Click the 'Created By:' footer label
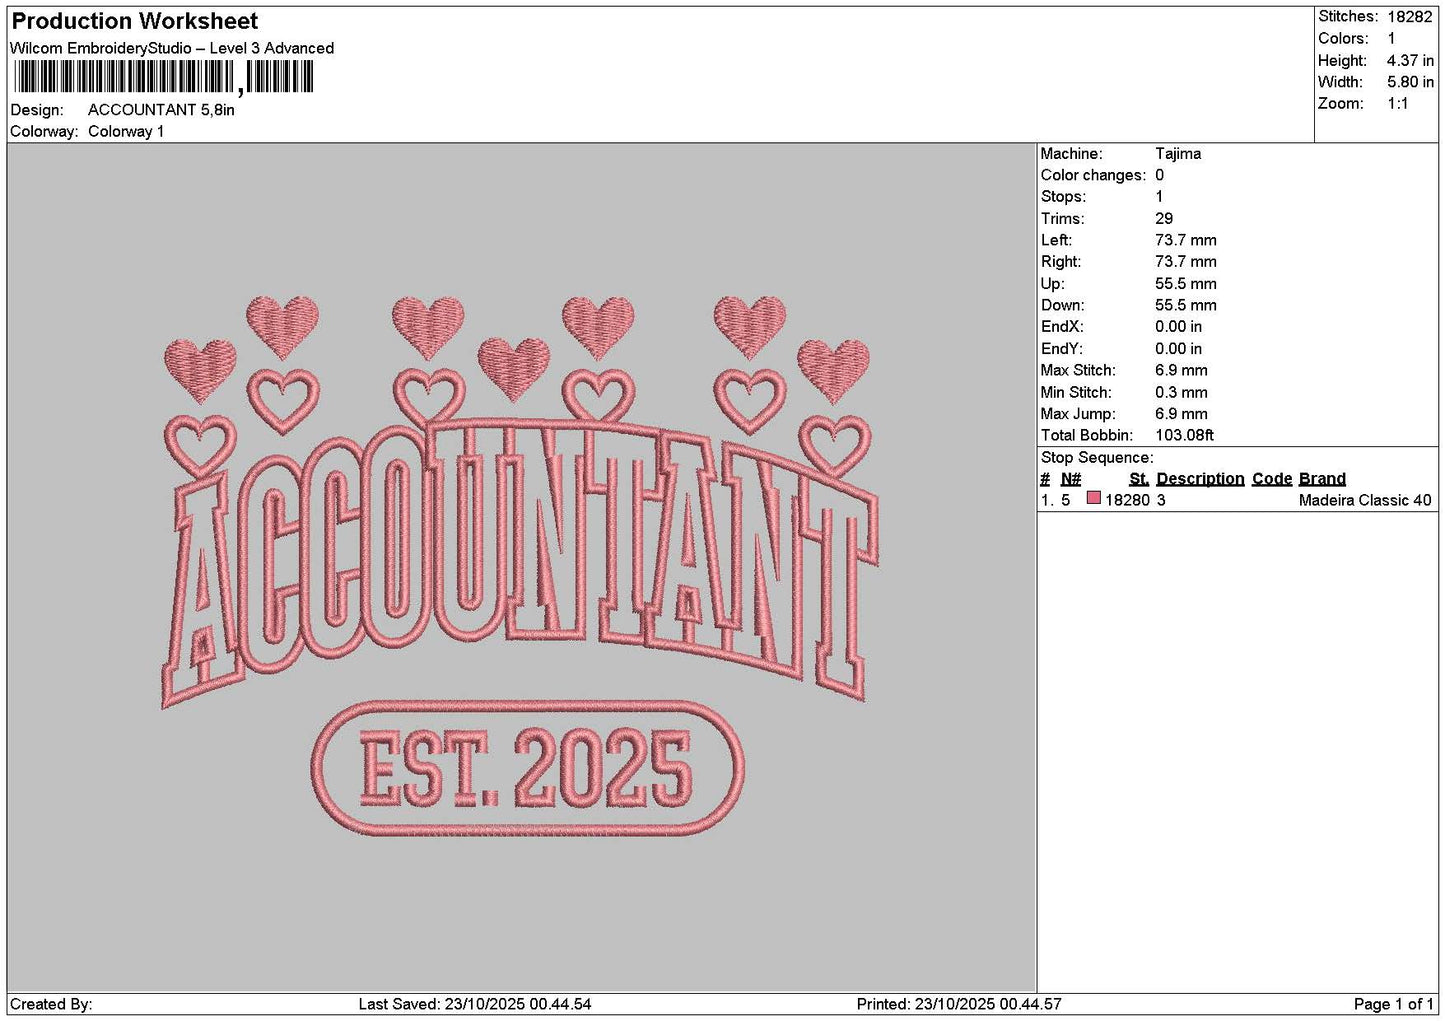 tap(51, 1004)
